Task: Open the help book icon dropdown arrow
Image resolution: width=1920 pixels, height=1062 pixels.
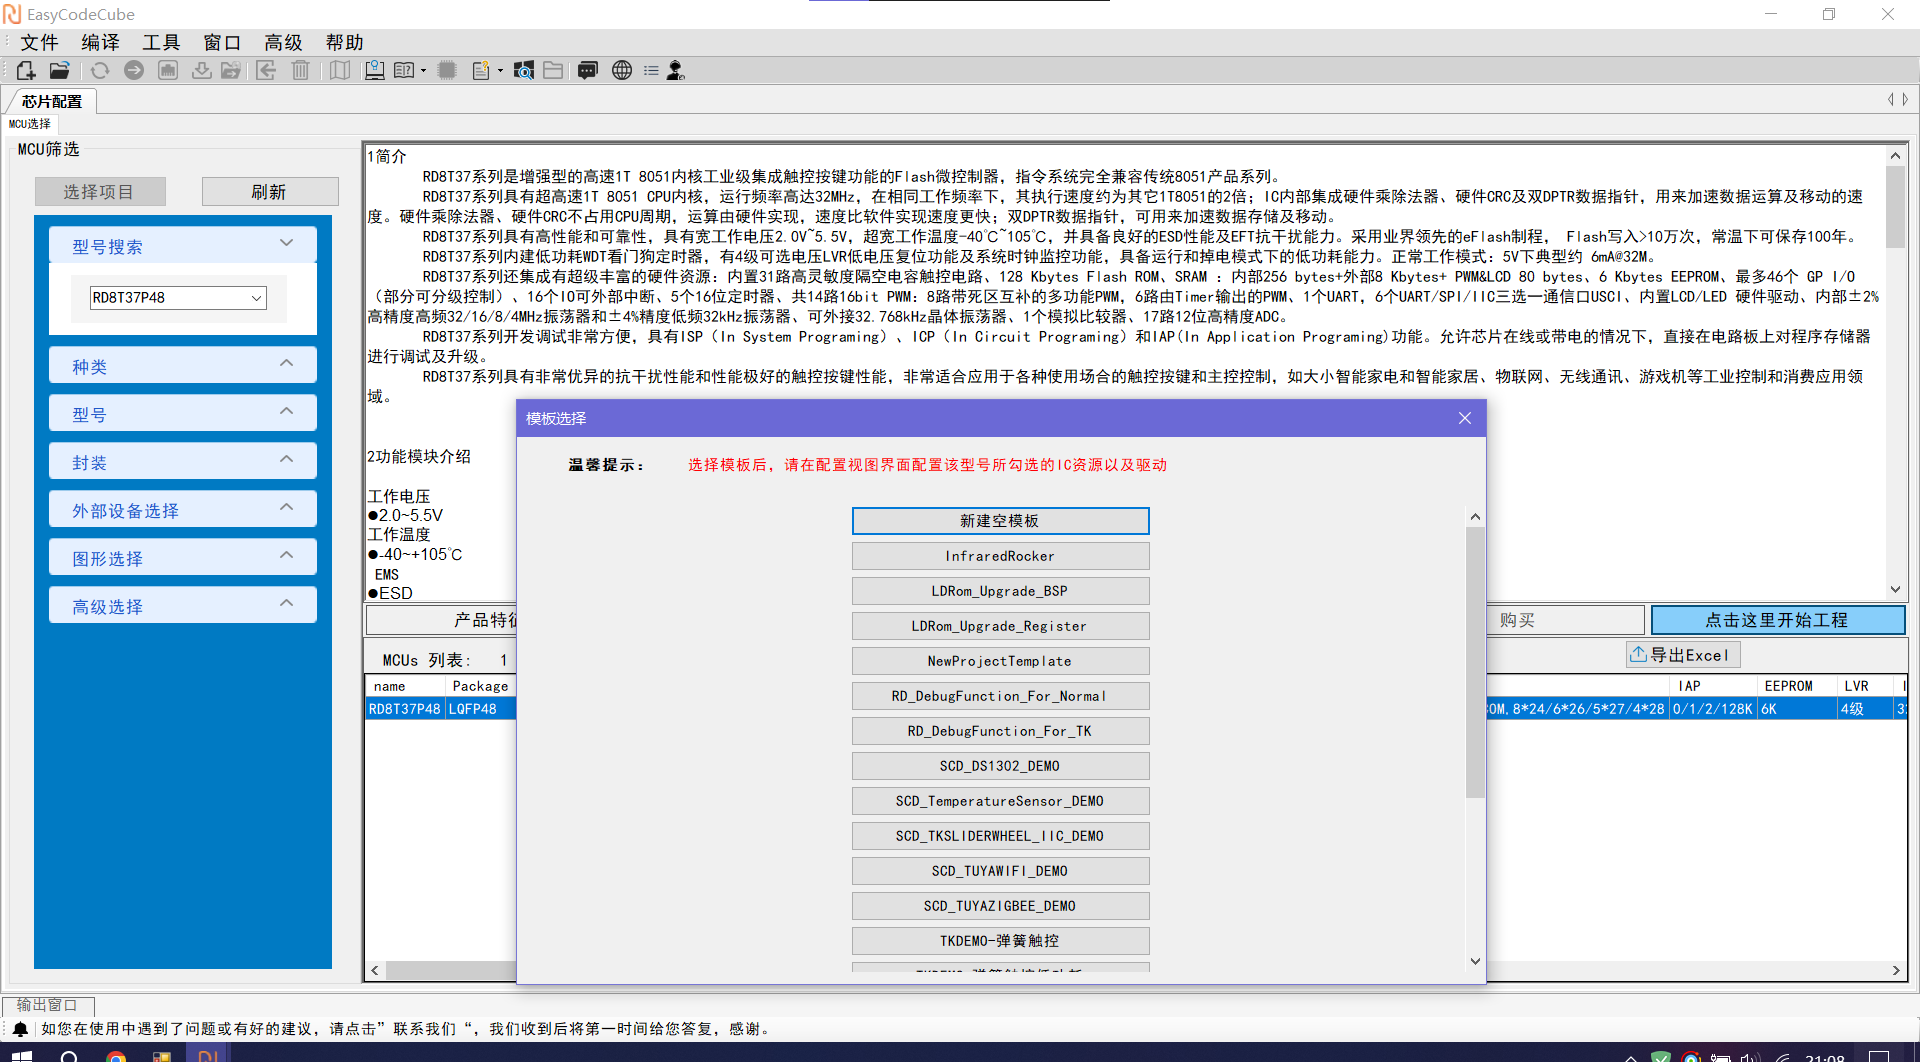Action: coord(424,71)
